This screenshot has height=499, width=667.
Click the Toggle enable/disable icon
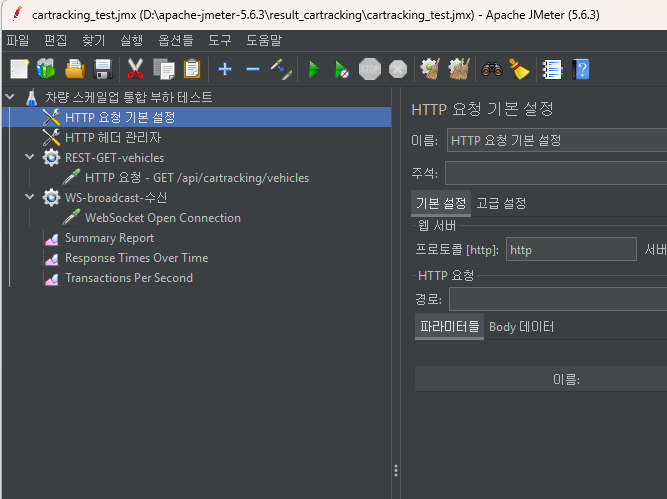[x=281, y=69]
